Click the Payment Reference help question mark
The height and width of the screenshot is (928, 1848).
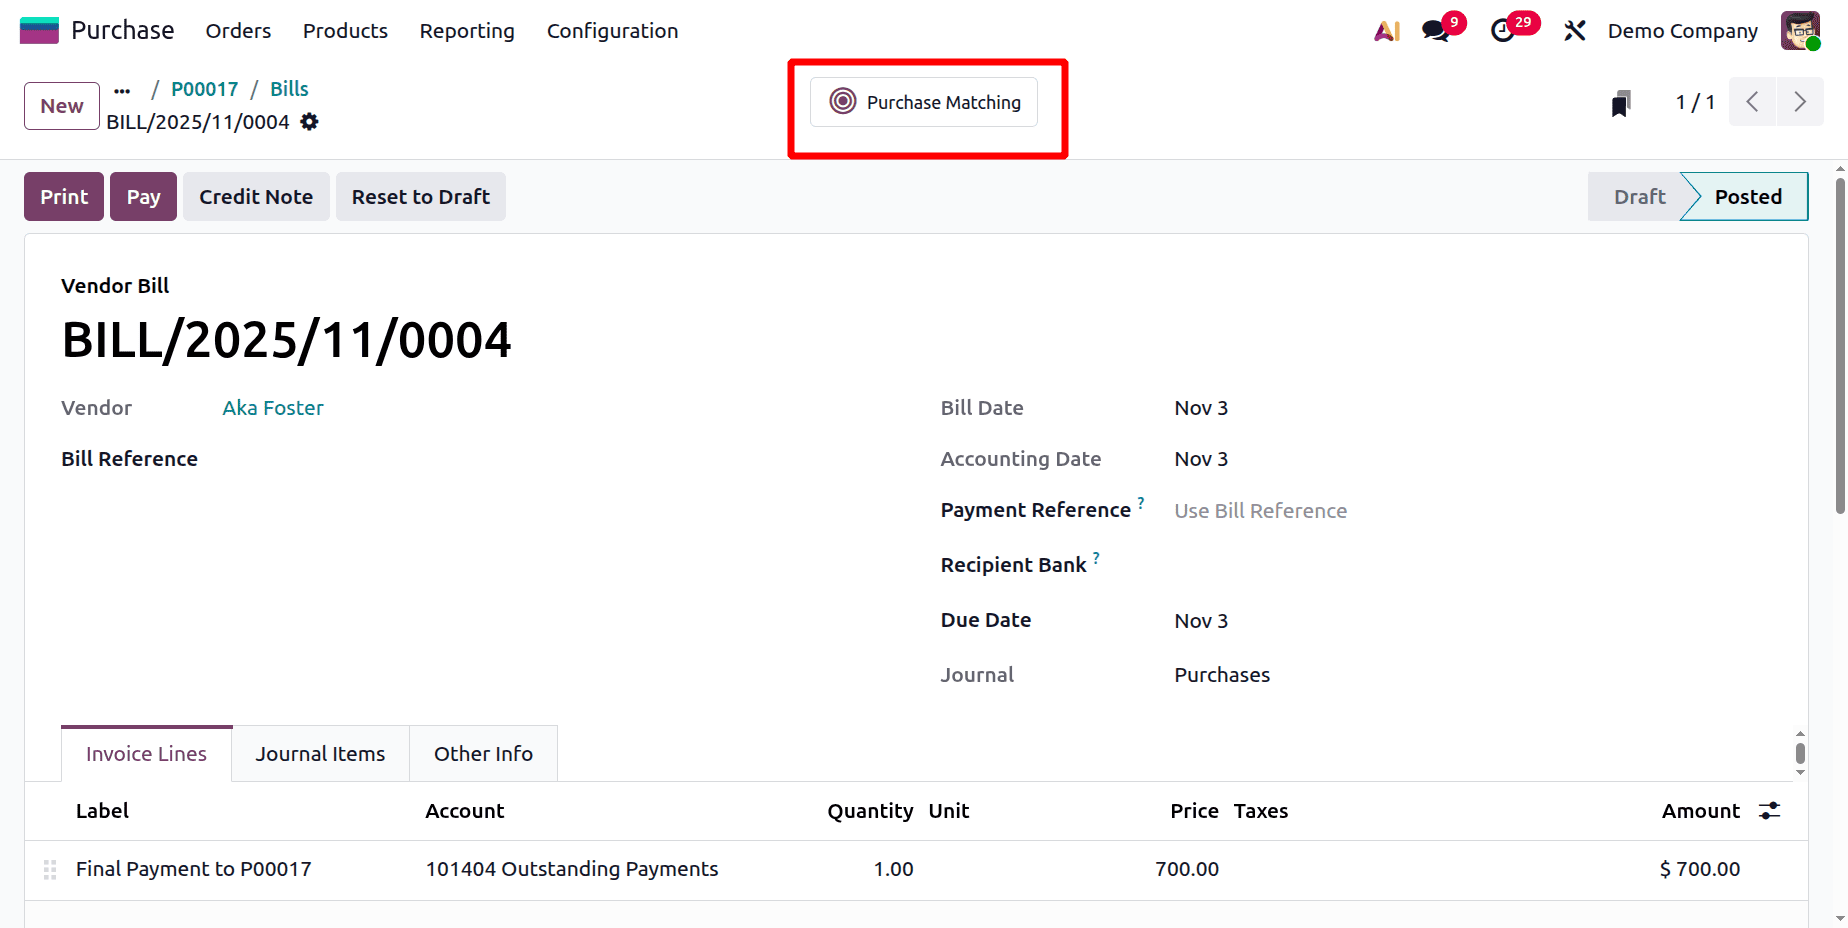(x=1141, y=502)
